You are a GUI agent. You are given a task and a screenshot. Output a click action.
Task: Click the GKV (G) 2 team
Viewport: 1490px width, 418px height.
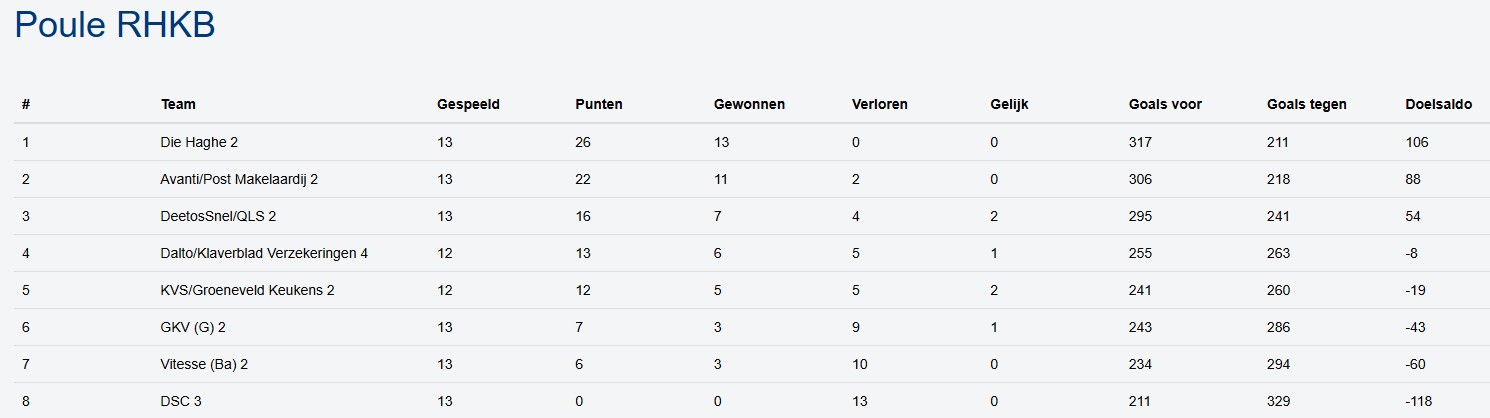[x=200, y=328]
